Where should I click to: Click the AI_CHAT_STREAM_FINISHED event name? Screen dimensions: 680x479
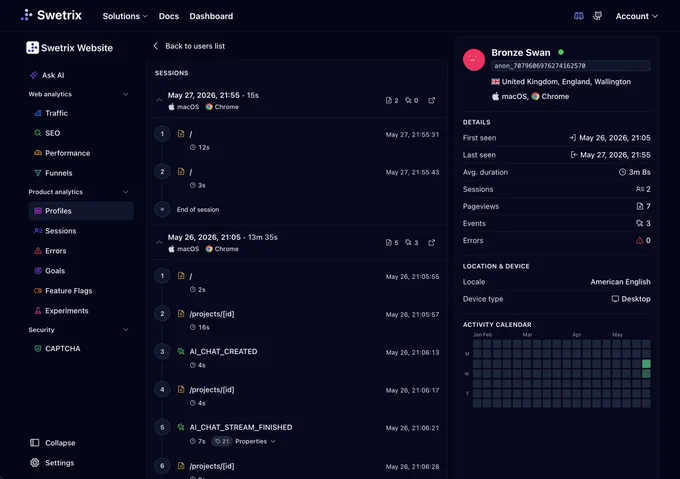(x=241, y=427)
